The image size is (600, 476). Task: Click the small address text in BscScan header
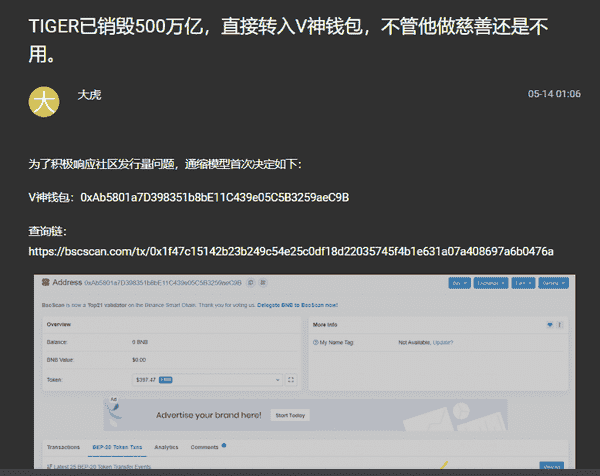(163, 283)
